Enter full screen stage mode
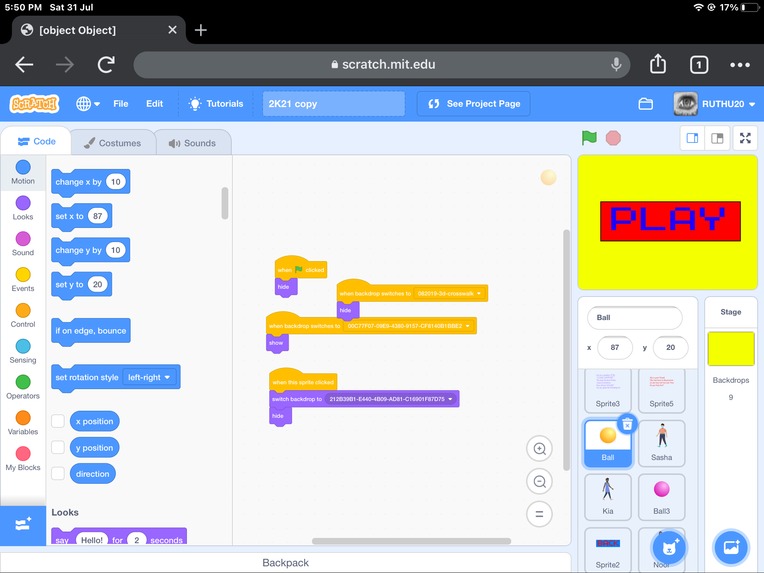Viewport: 764px width, 573px height. click(745, 138)
